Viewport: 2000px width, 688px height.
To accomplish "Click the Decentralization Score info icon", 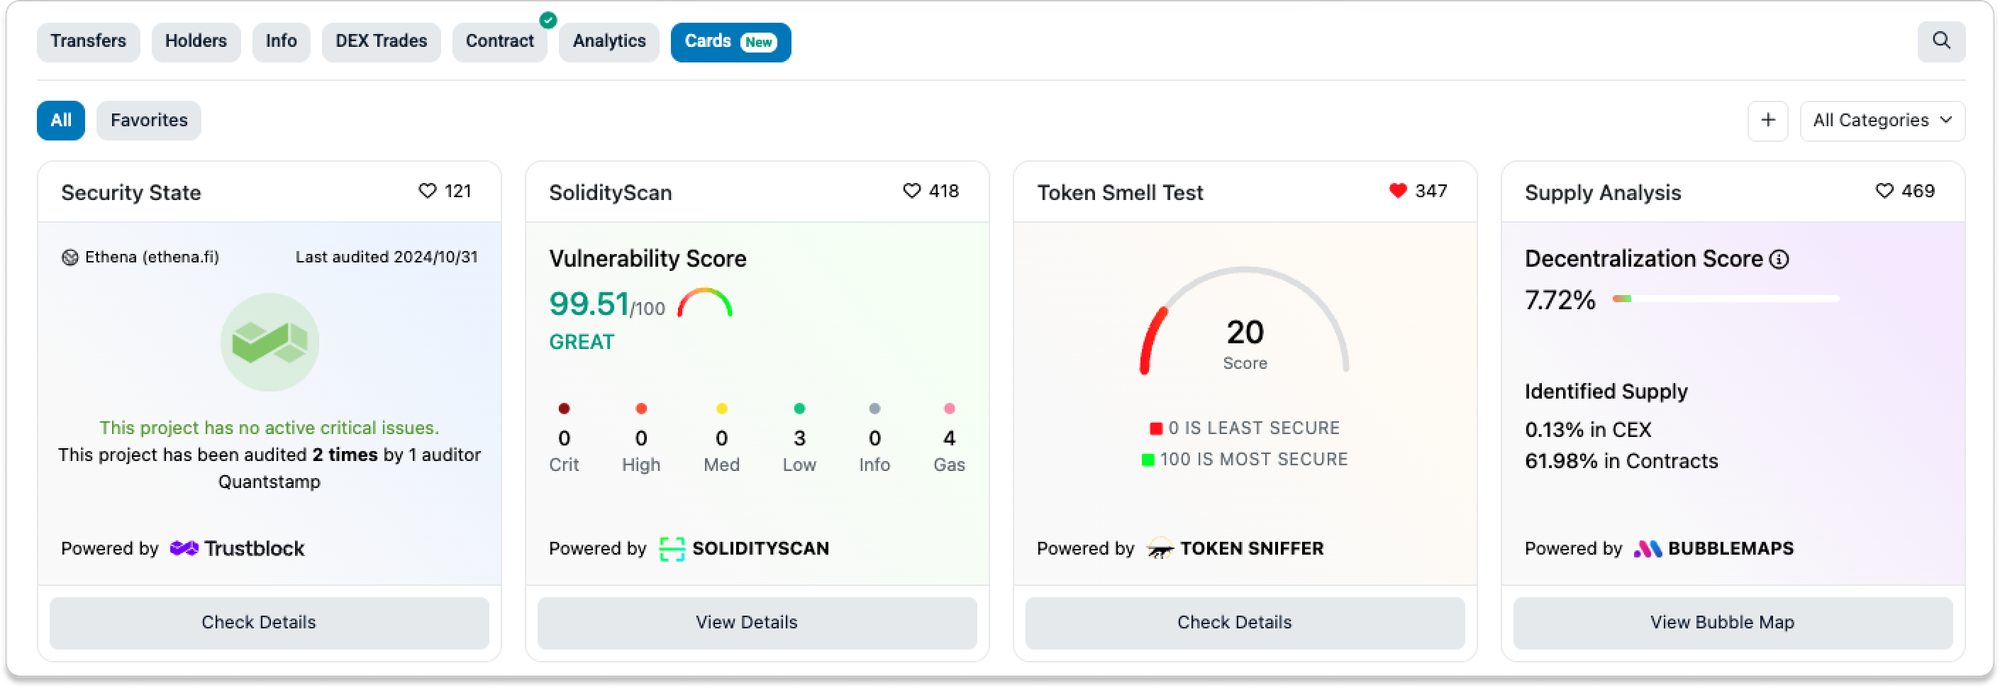I will (x=1779, y=259).
